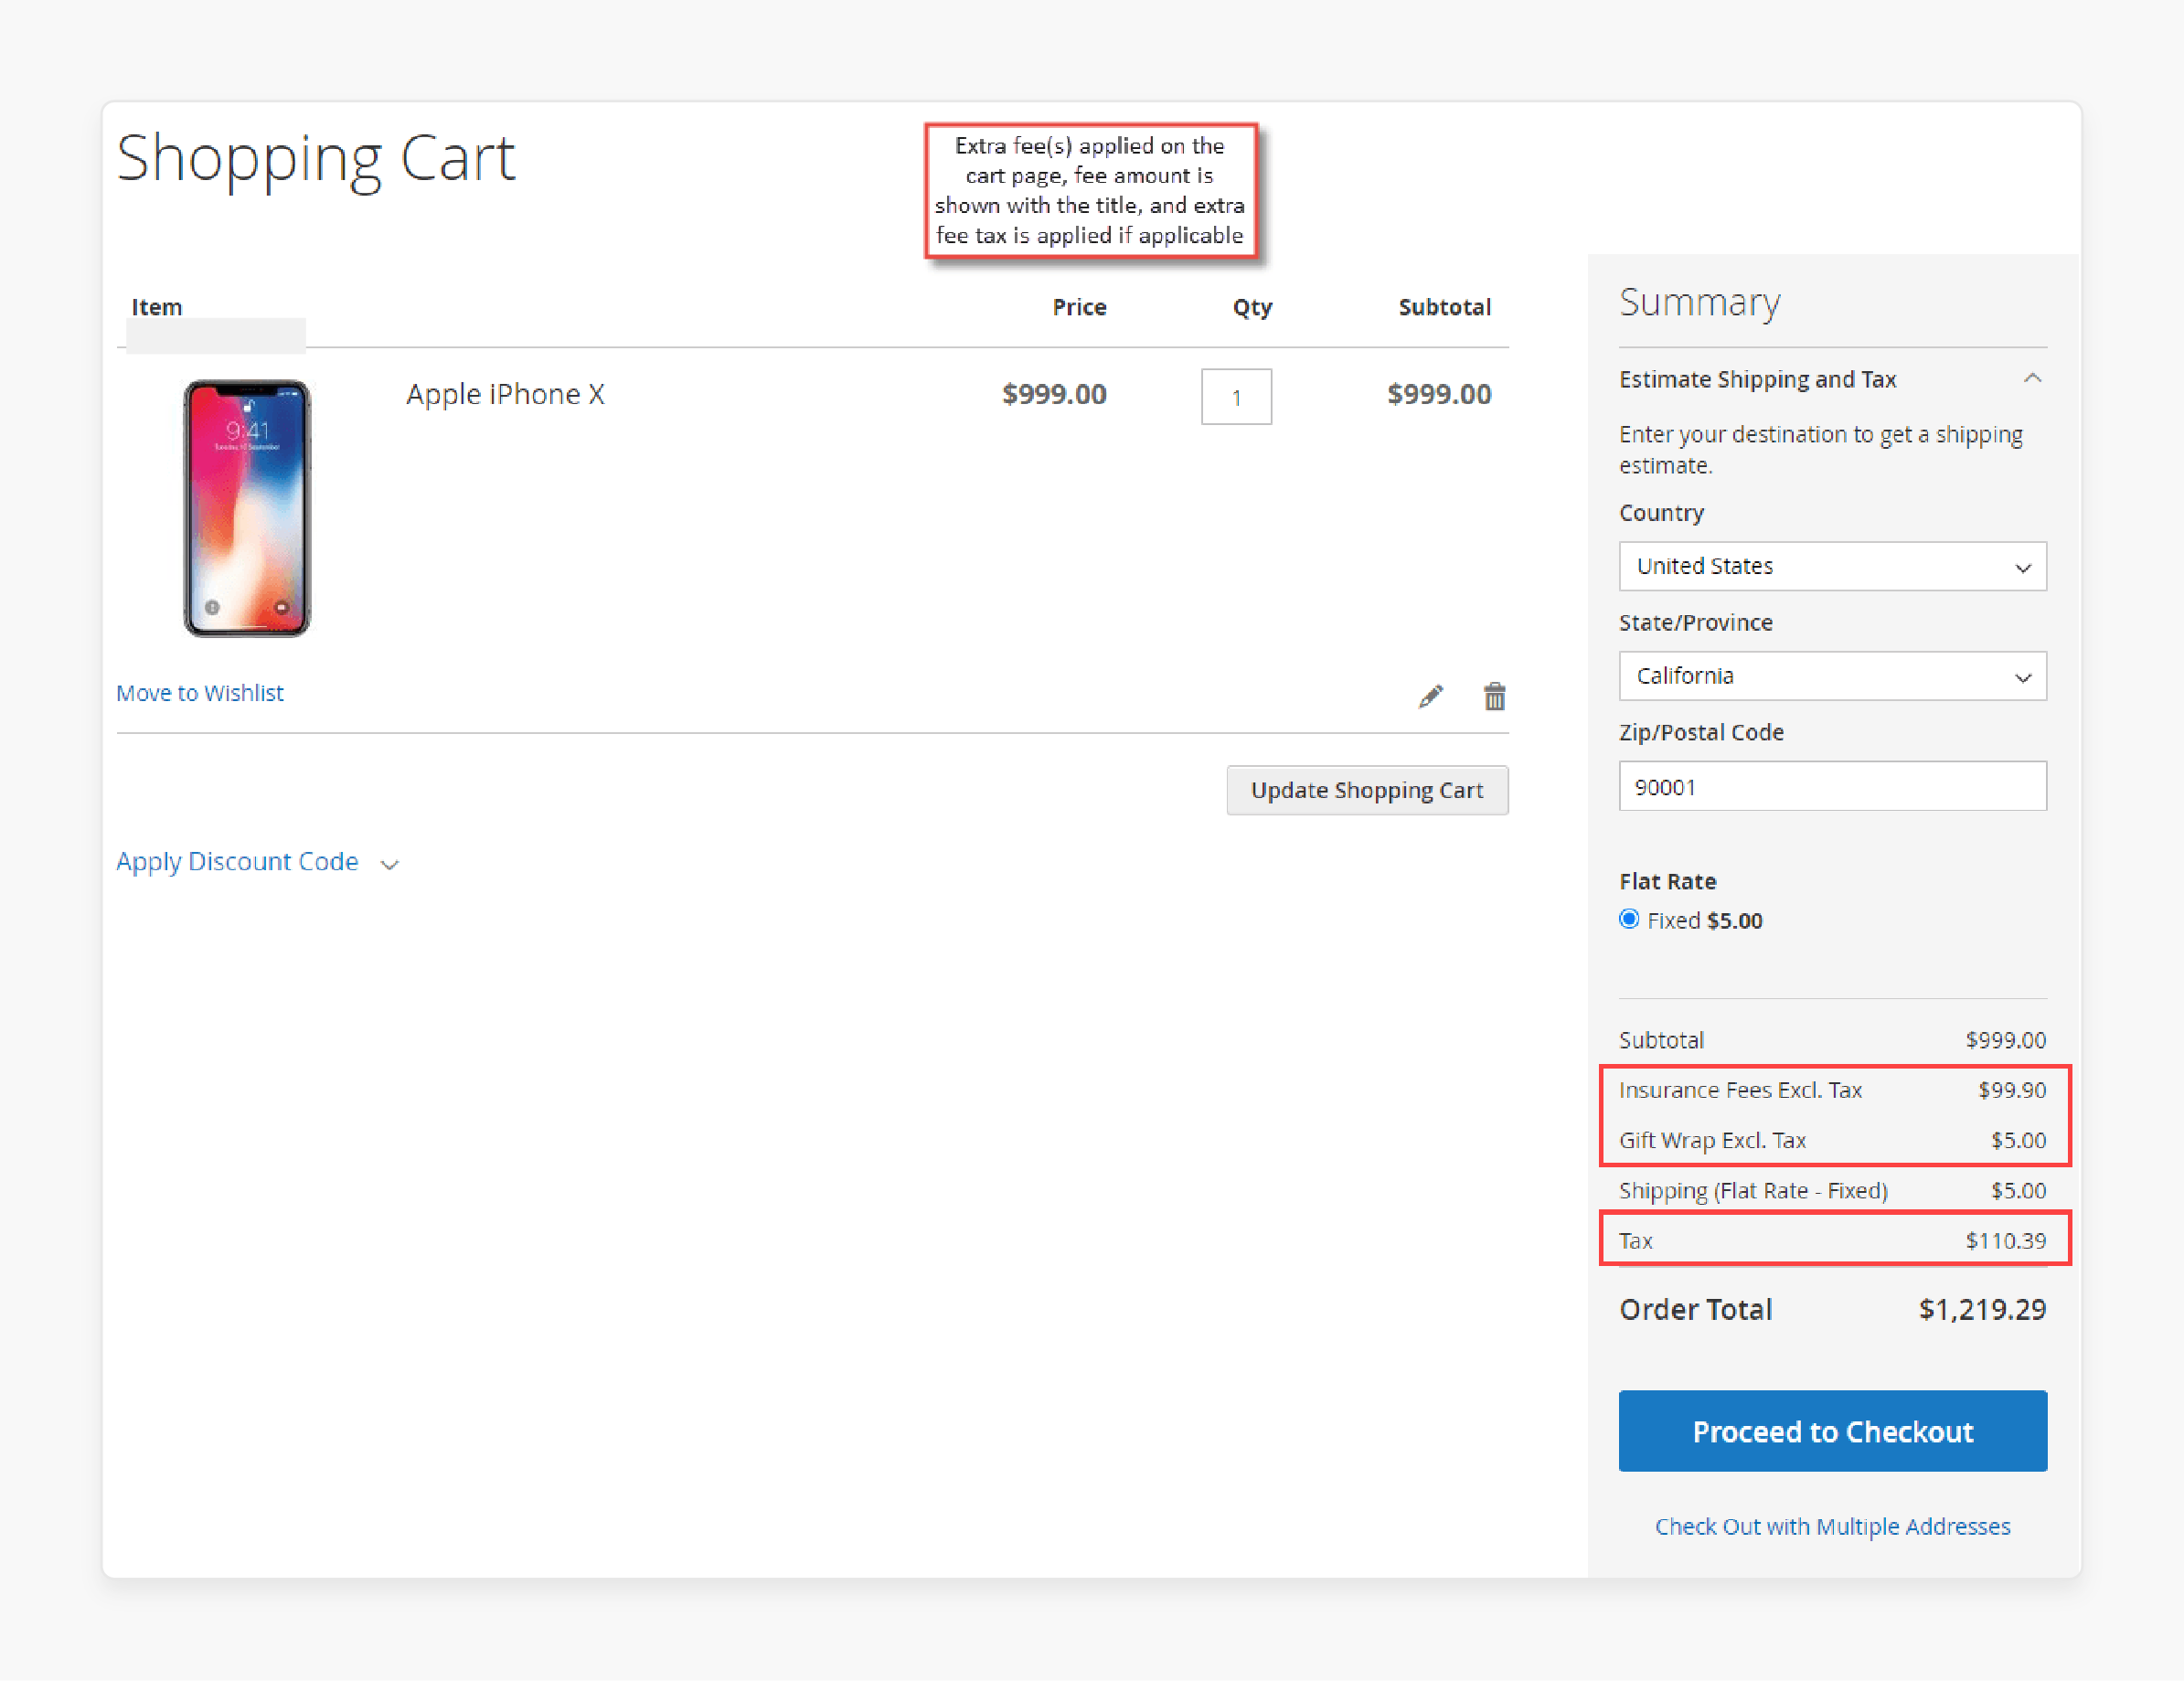Remove the item using the trash icon
2184x1681 pixels.
[1494, 696]
